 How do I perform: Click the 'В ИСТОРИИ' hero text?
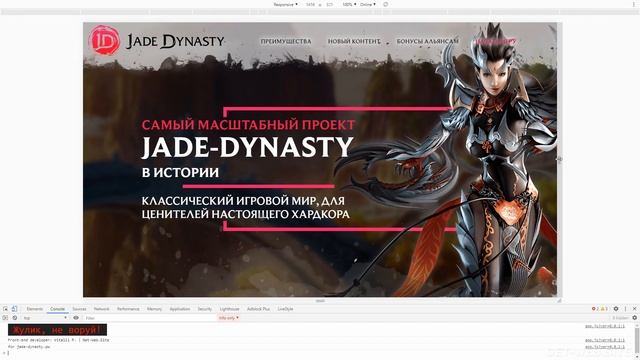click(180, 172)
